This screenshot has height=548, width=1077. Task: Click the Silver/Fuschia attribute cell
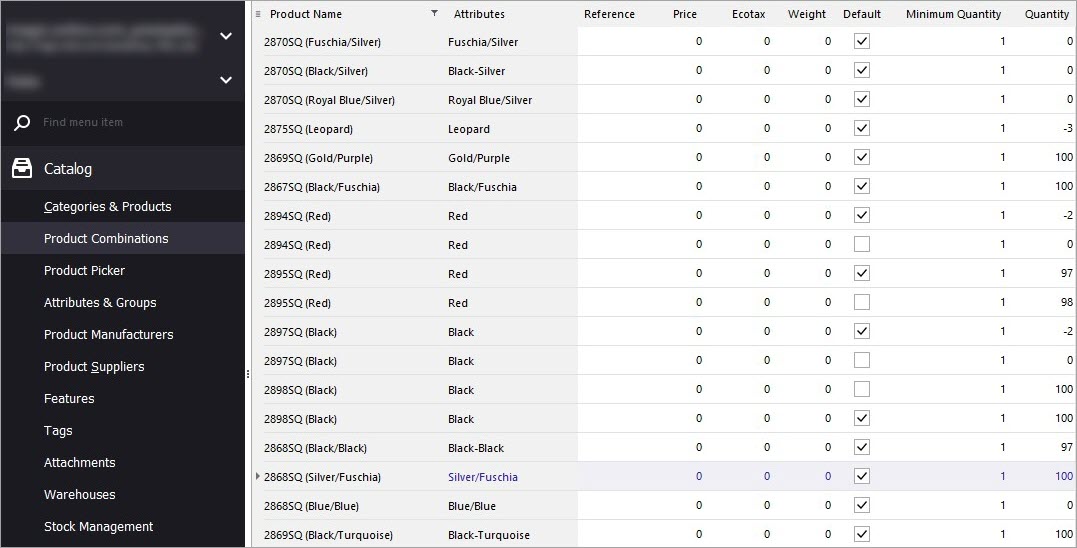click(x=483, y=477)
